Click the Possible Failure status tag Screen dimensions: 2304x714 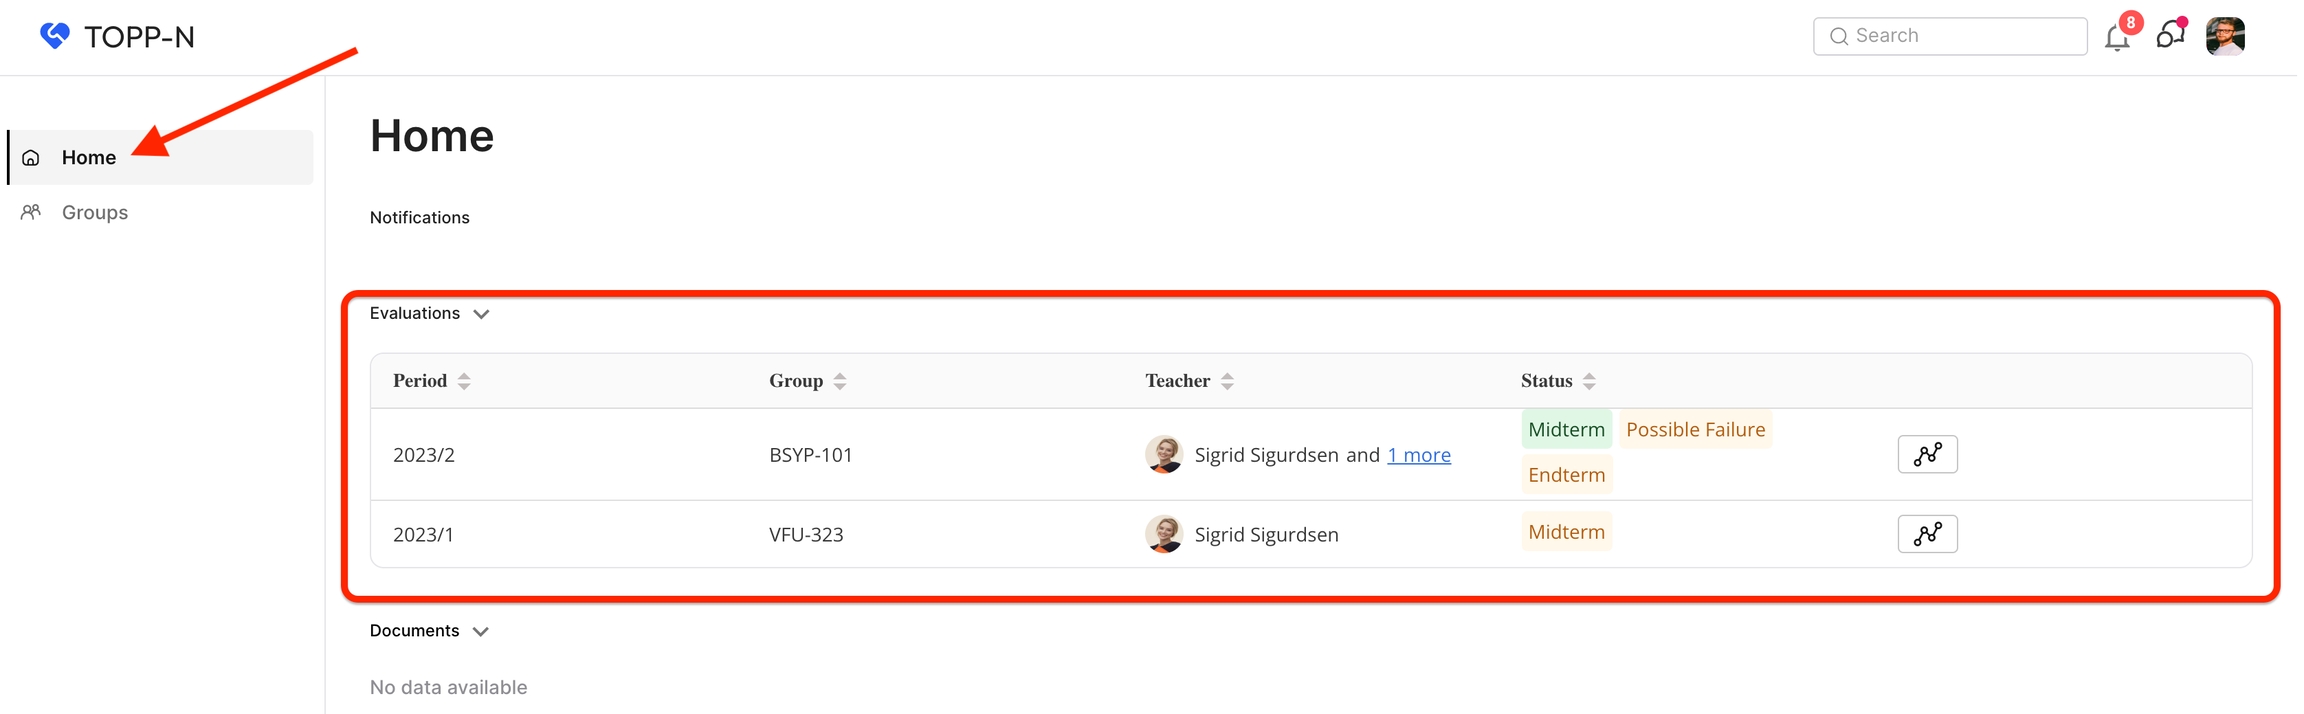click(x=1695, y=430)
